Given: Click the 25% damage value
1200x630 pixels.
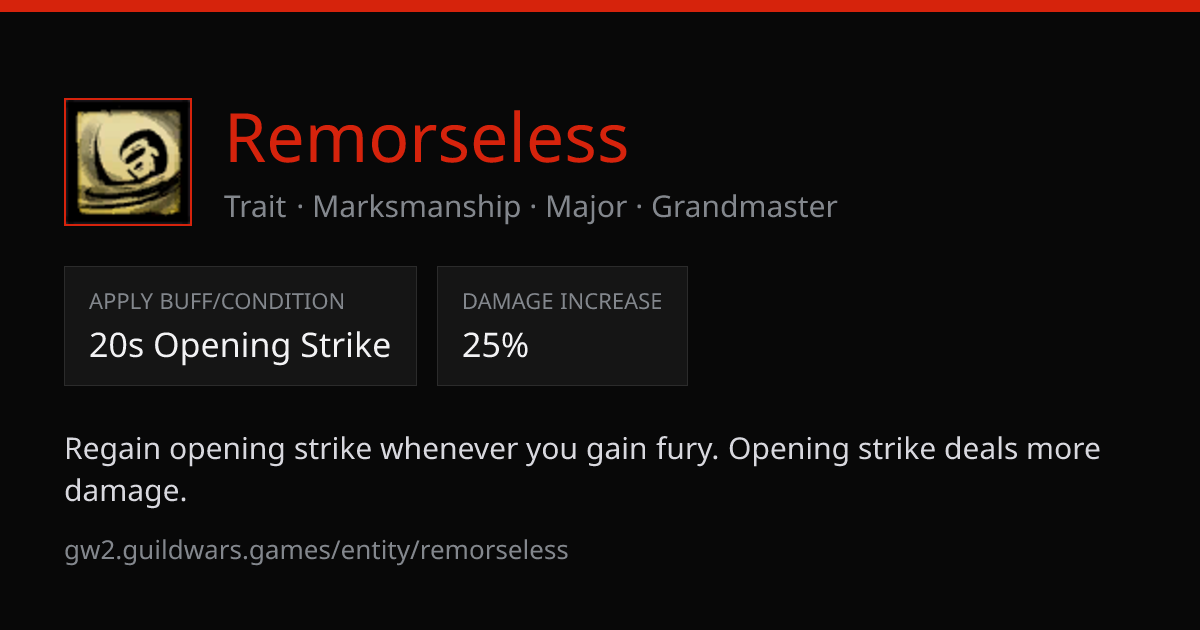Looking at the screenshot, I should click(495, 346).
